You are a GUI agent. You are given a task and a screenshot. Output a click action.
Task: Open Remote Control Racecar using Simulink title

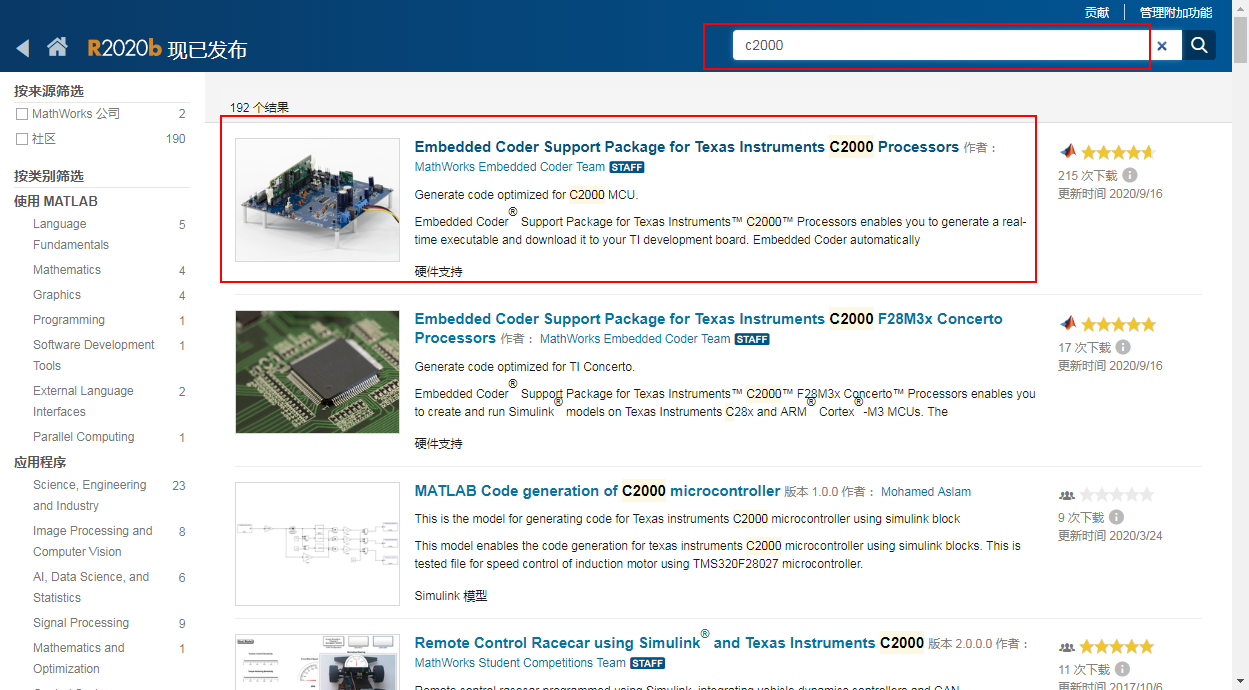(x=669, y=642)
